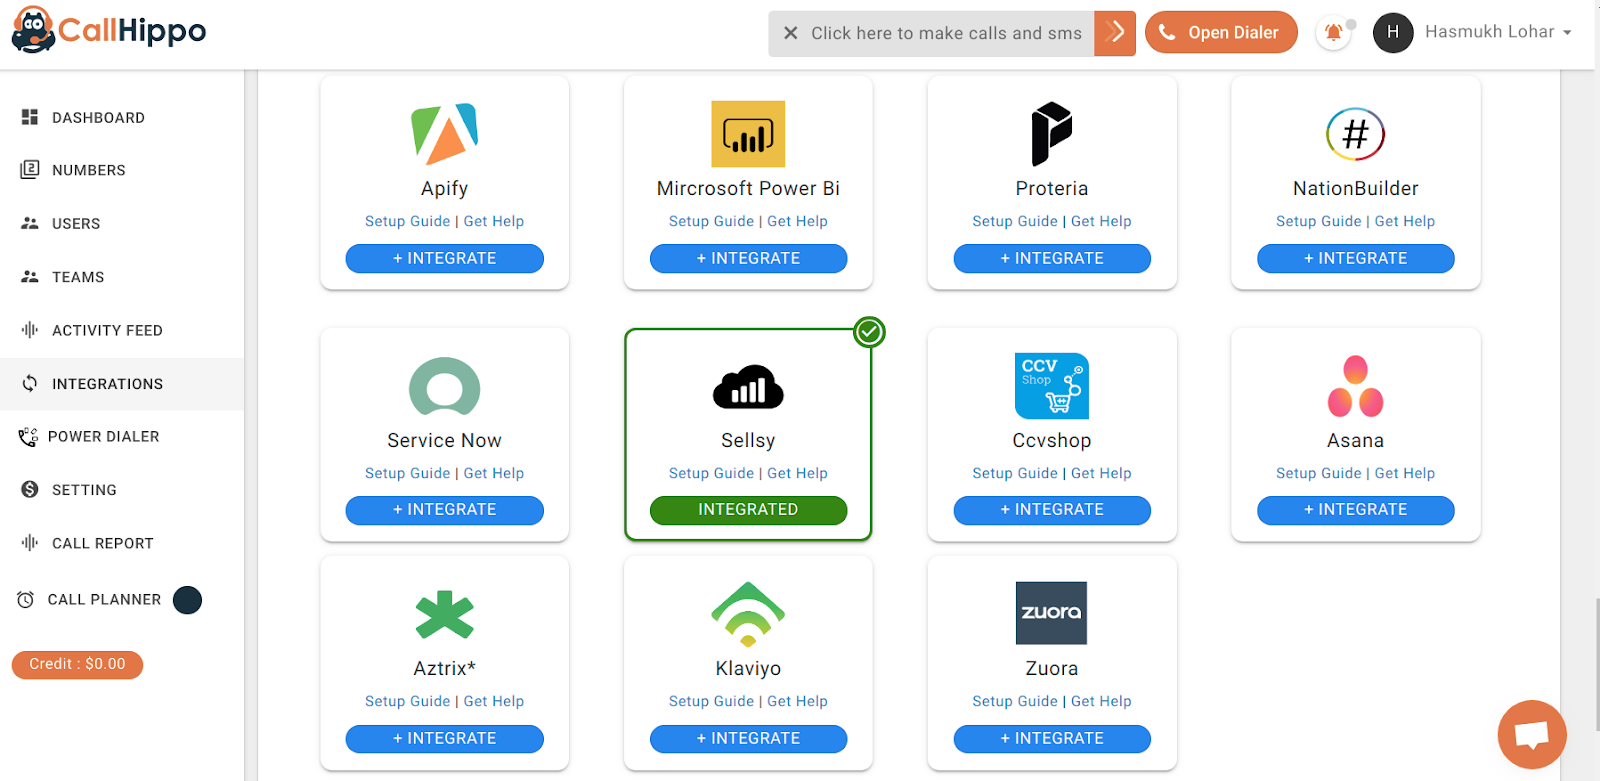This screenshot has width=1600, height=781.
Task: Open the Hasmukh Lohar account dropdown
Action: (1498, 32)
